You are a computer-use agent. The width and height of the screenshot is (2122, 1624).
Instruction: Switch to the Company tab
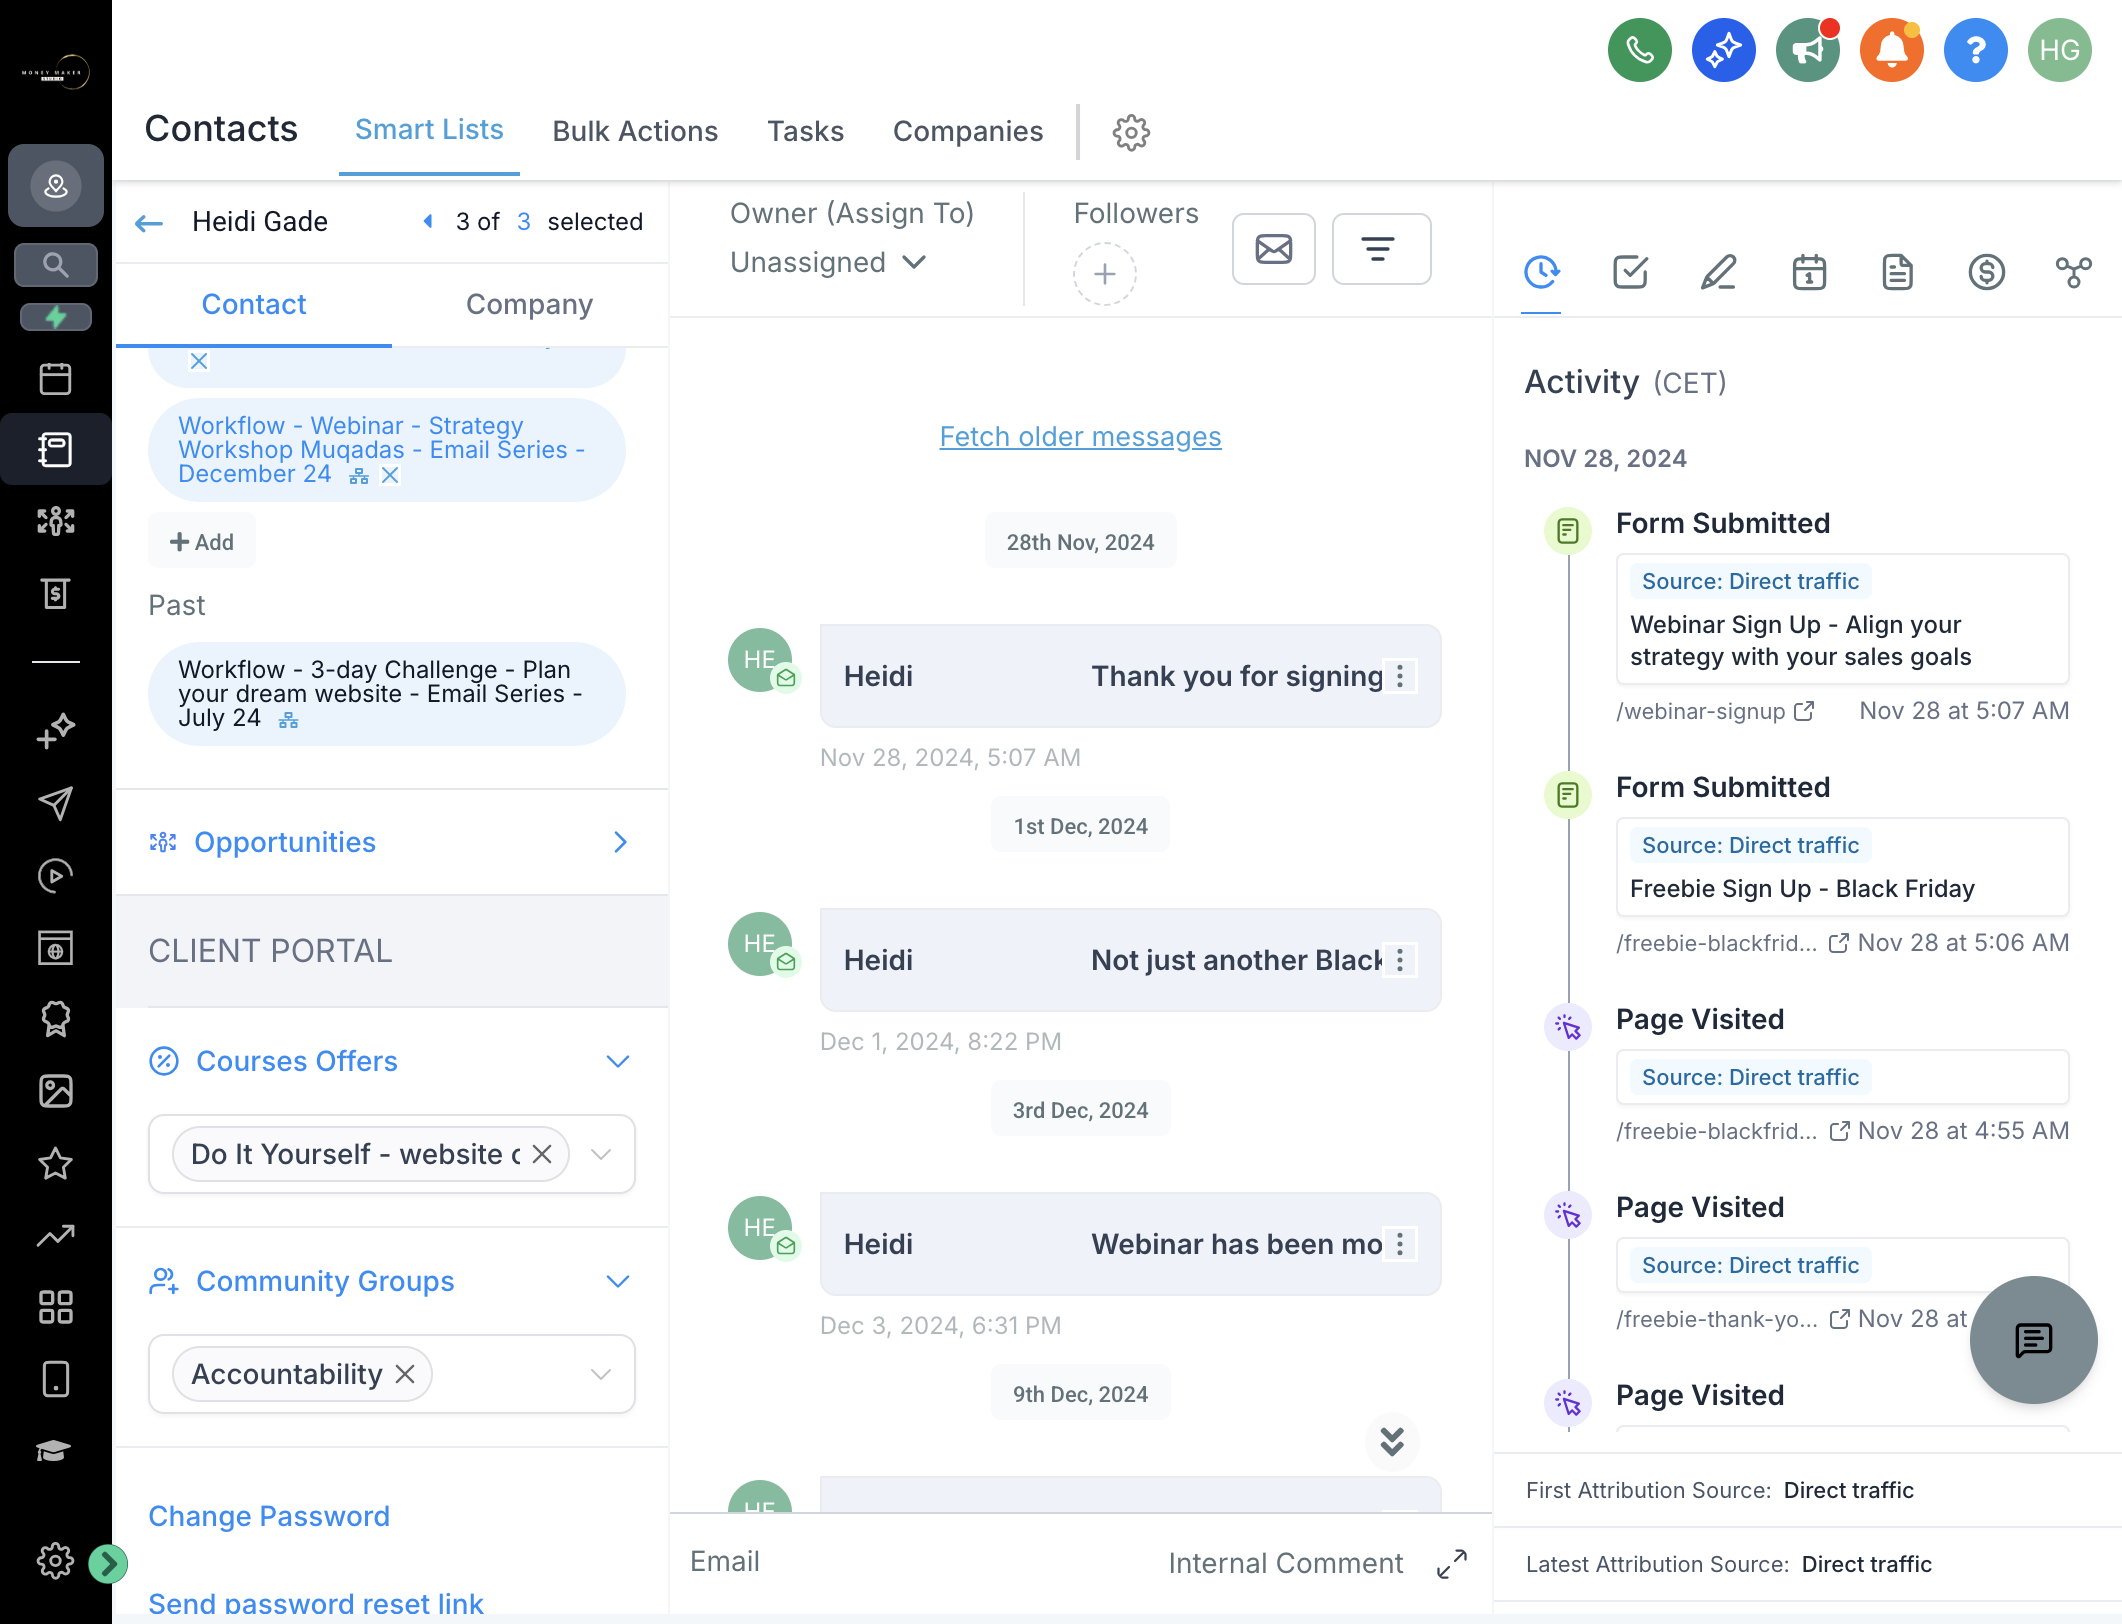[529, 304]
